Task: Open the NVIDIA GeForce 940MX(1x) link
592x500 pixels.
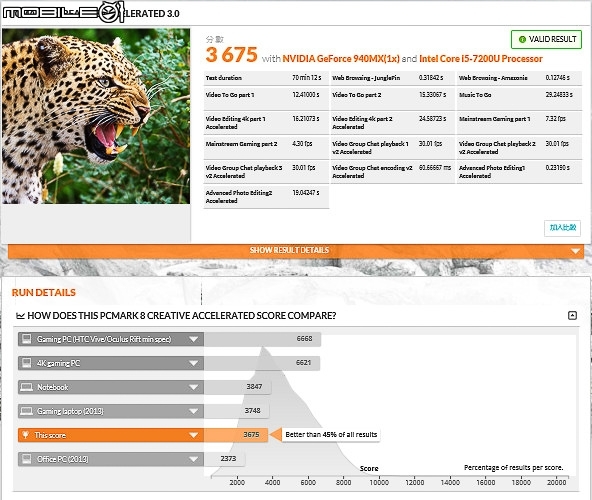Action: coord(341,59)
